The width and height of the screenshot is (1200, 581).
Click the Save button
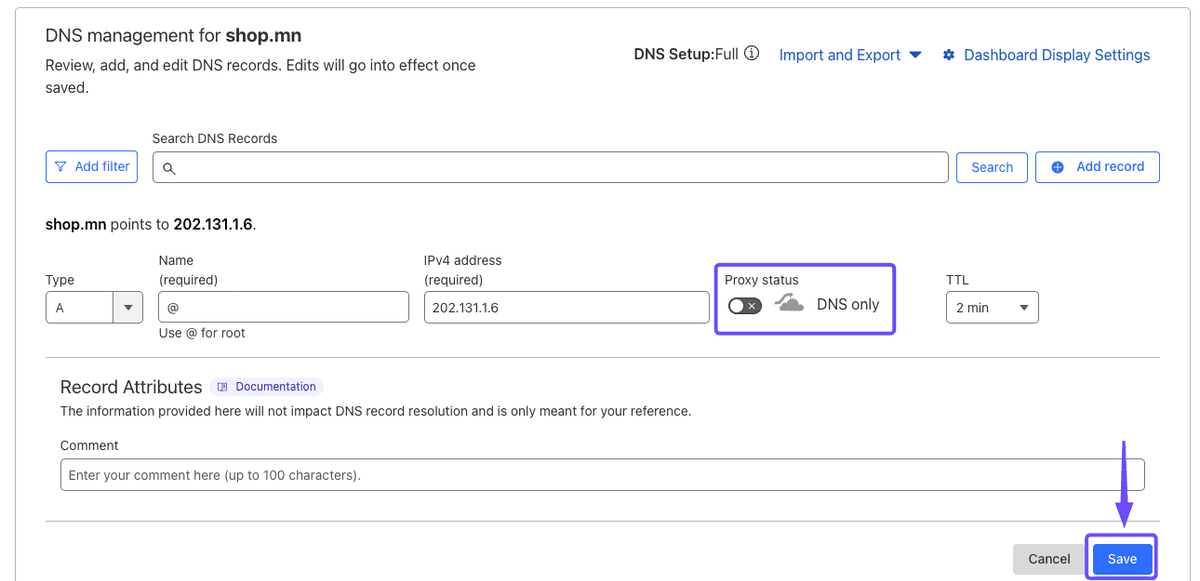click(x=1121, y=559)
